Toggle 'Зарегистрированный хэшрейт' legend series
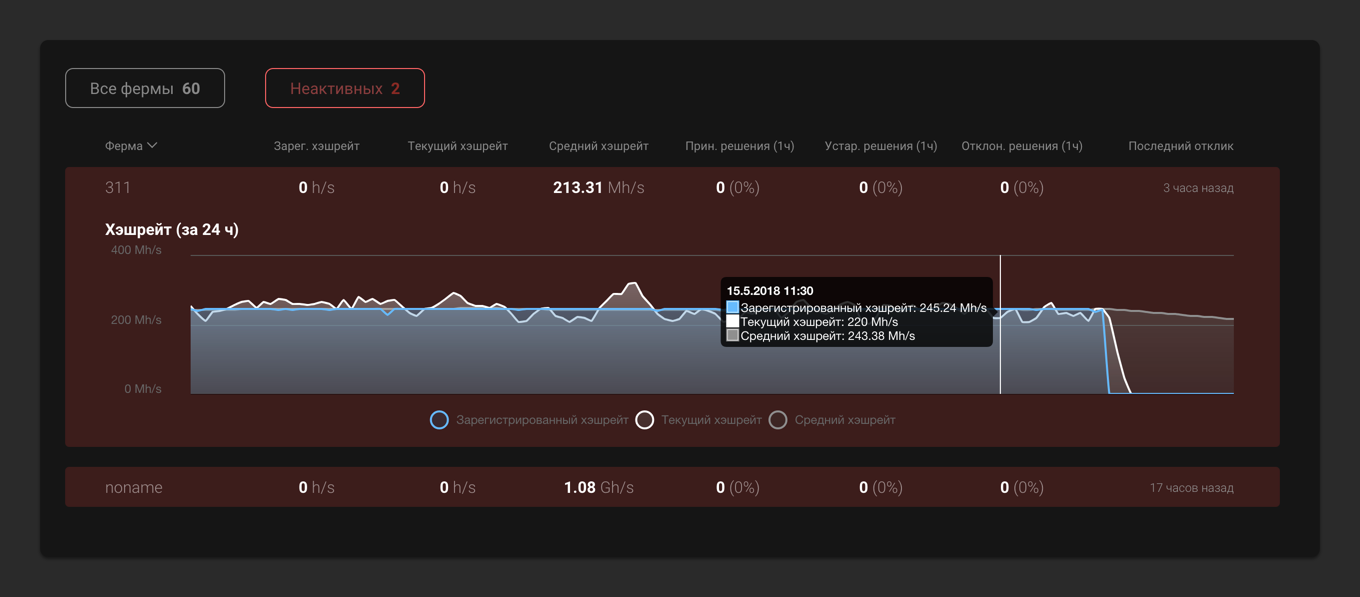Screen dimensions: 1360x597 [x=529, y=420]
